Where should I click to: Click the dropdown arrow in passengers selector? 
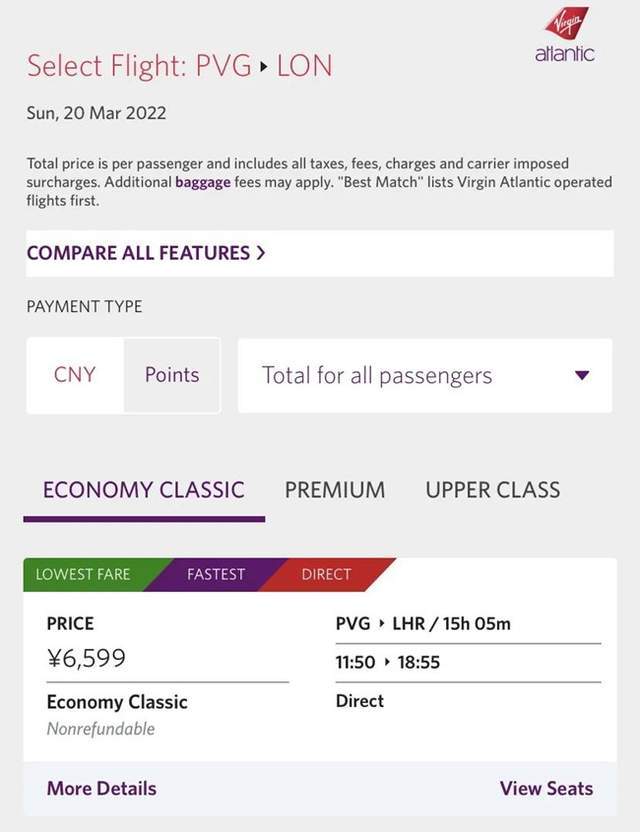[582, 375]
